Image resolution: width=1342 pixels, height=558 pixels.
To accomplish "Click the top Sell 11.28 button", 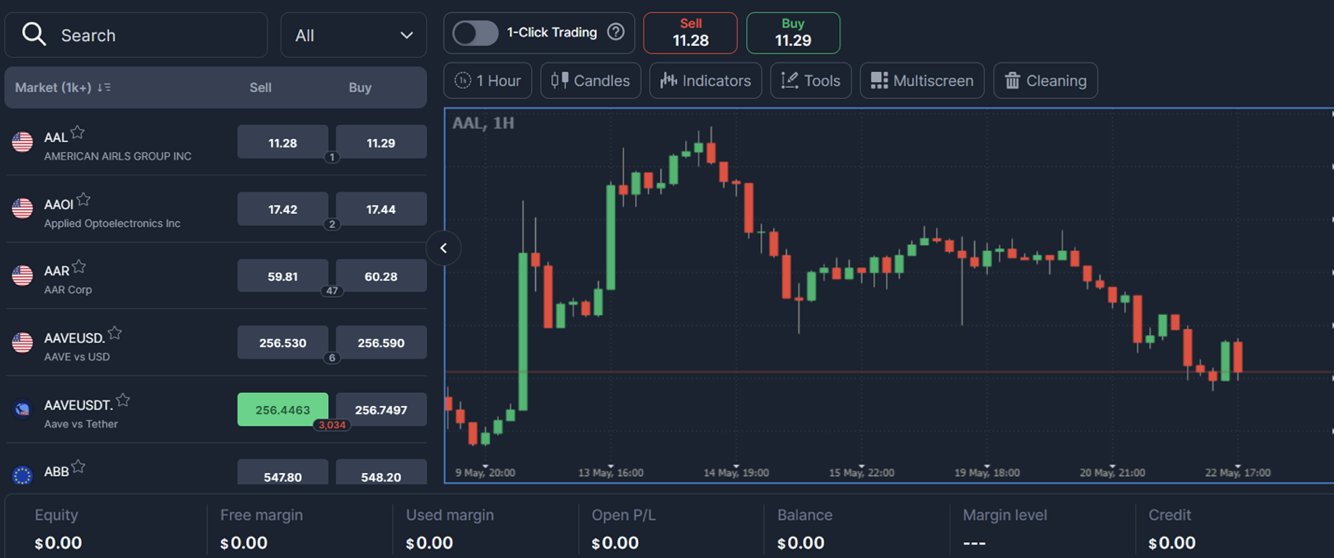I will click(x=690, y=33).
